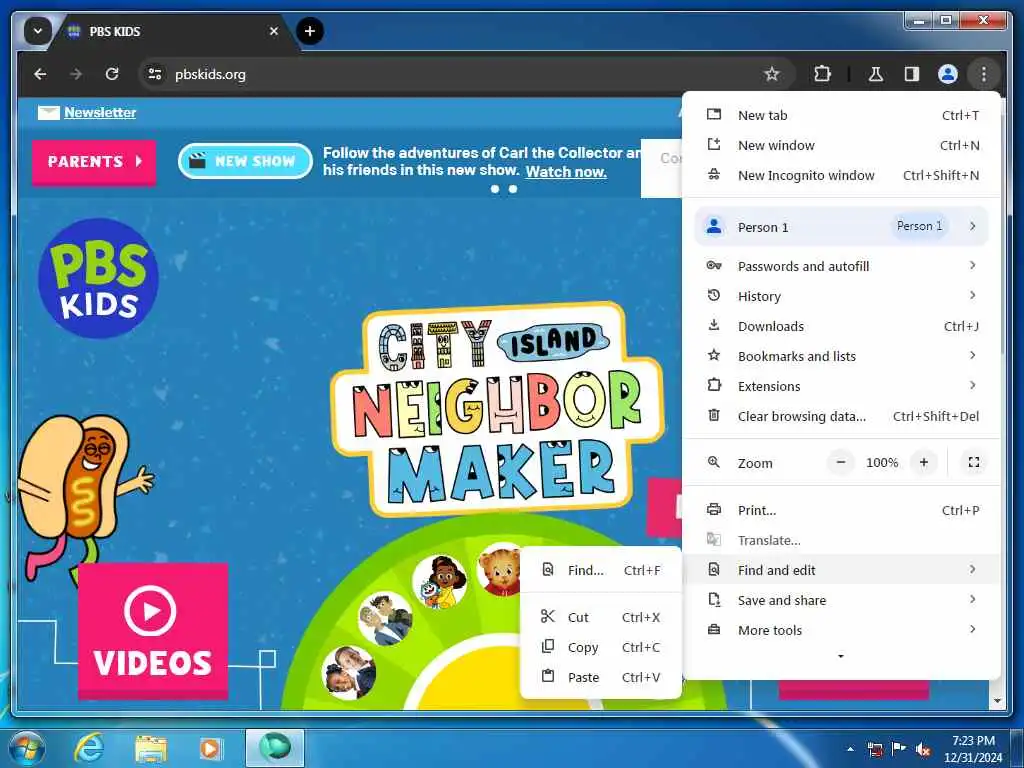Open site information icon in address bar
Screen dimensions: 1024x768
tap(155, 74)
